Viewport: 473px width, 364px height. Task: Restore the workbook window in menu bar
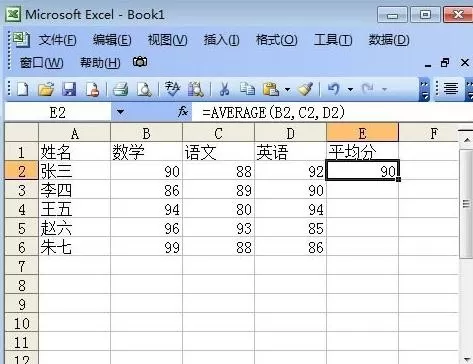click(445, 62)
